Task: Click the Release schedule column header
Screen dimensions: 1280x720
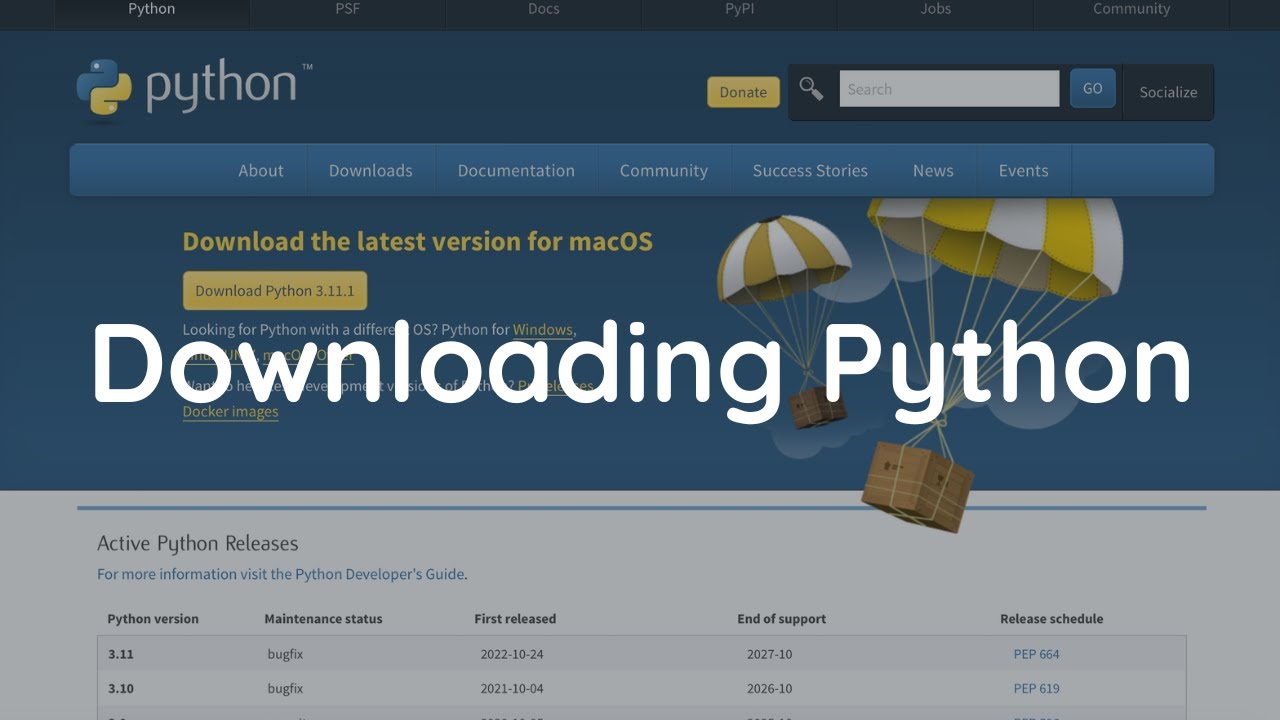Action: pyautogui.click(x=1052, y=619)
